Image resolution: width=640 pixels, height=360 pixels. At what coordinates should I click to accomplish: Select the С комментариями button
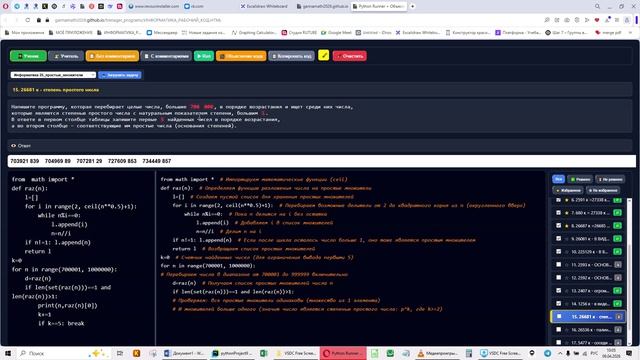point(166,56)
